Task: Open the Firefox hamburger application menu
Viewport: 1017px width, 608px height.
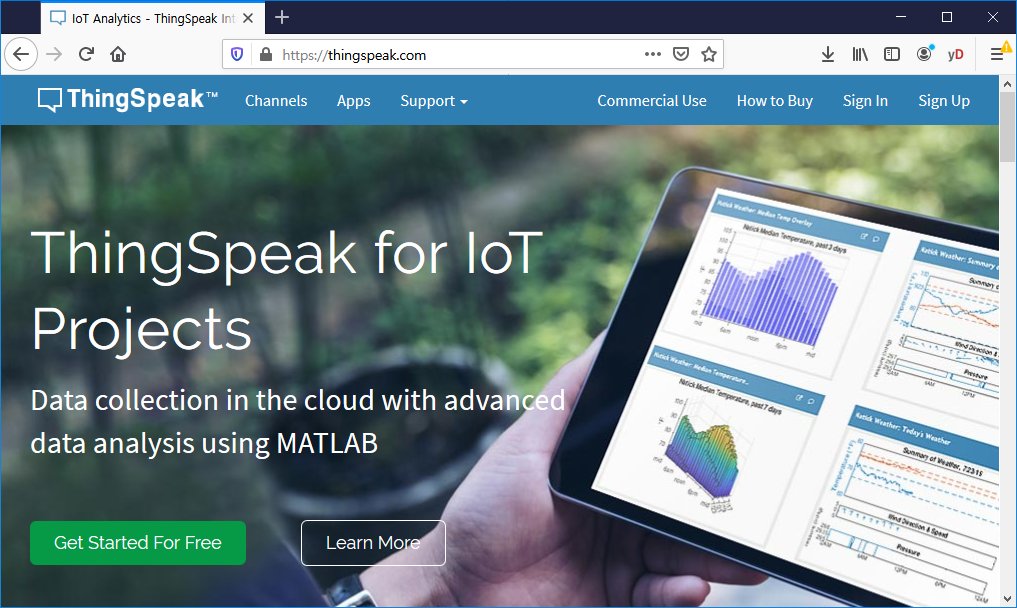Action: pyautogui.click(x=998, y=55)
